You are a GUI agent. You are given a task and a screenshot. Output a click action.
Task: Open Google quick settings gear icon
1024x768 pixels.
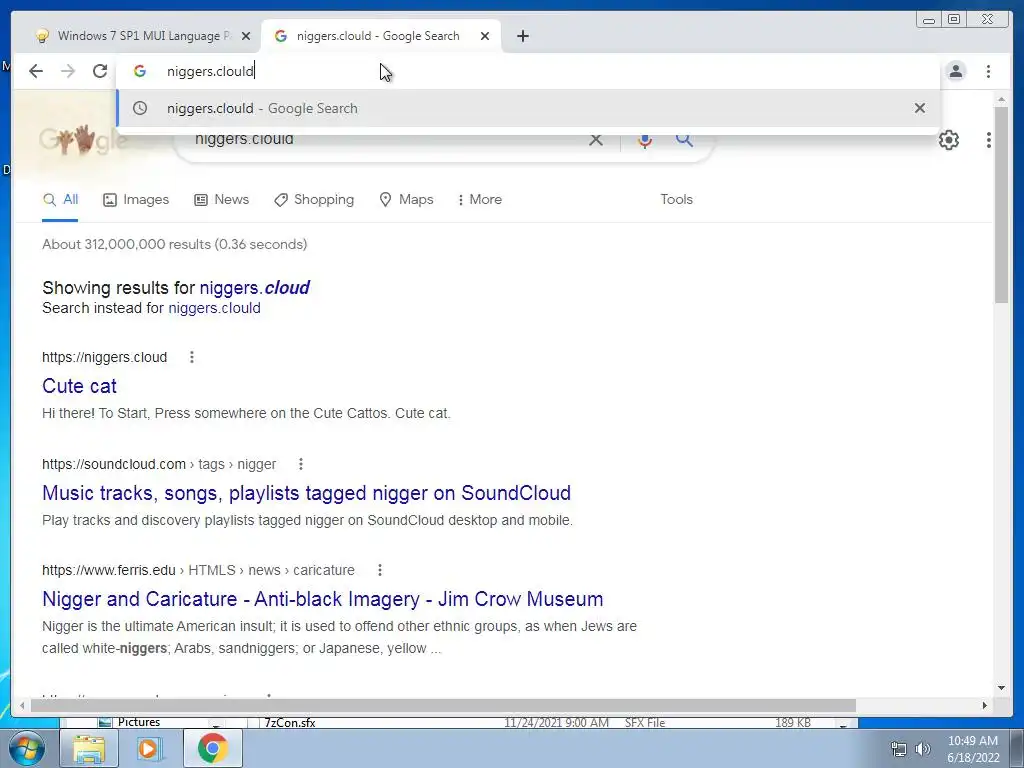click(949, 140)
